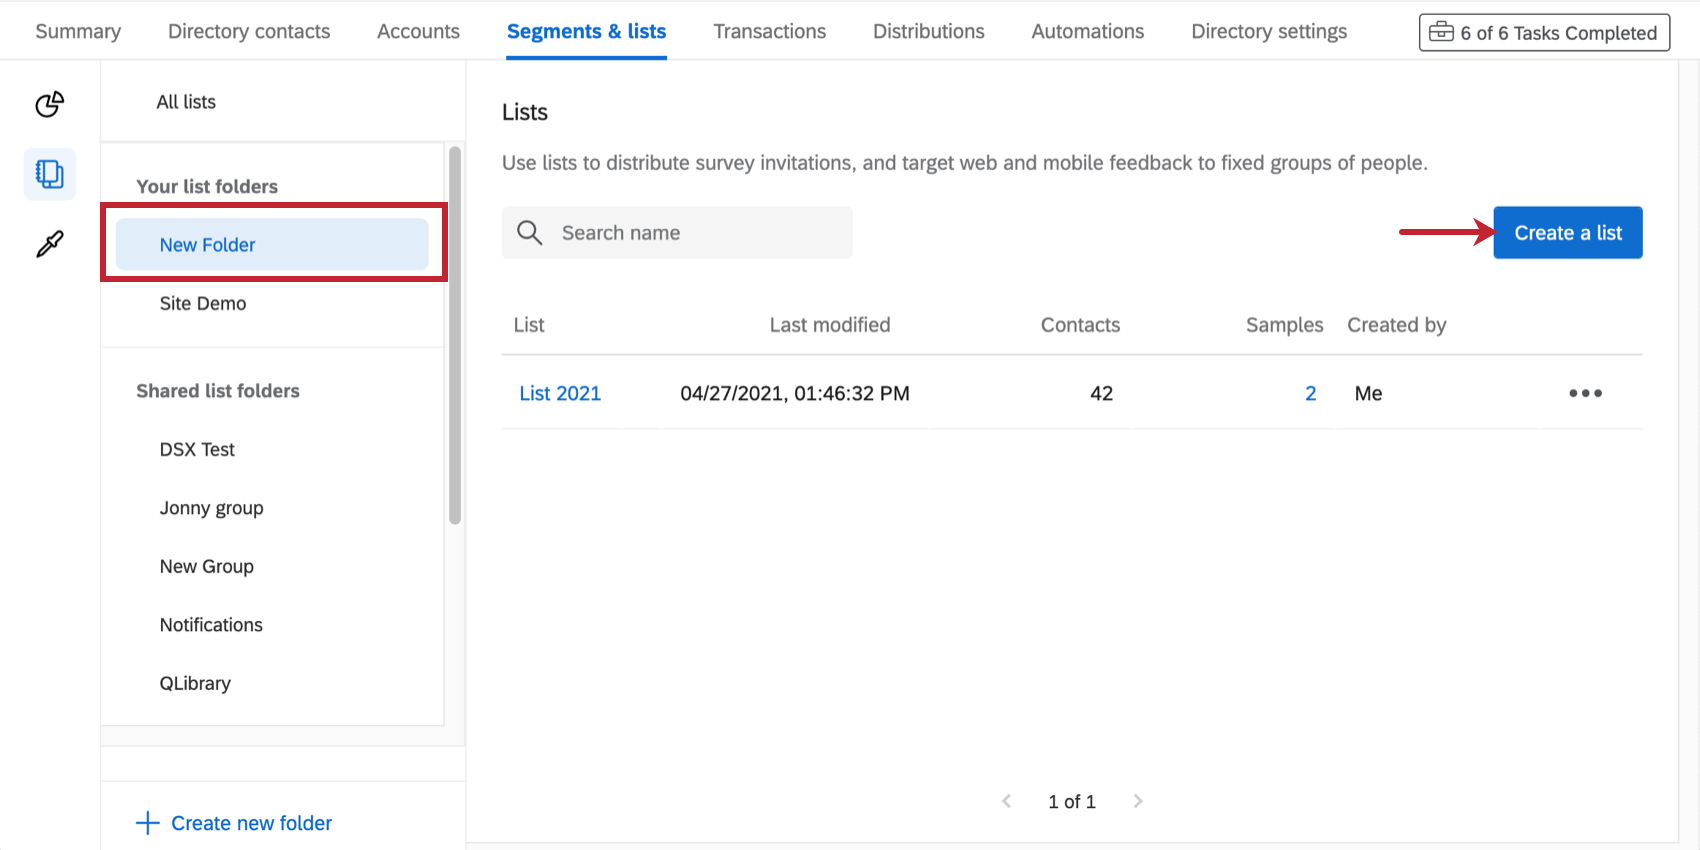
Task: Sort by Last modified column header
Action: coord(829,325)
